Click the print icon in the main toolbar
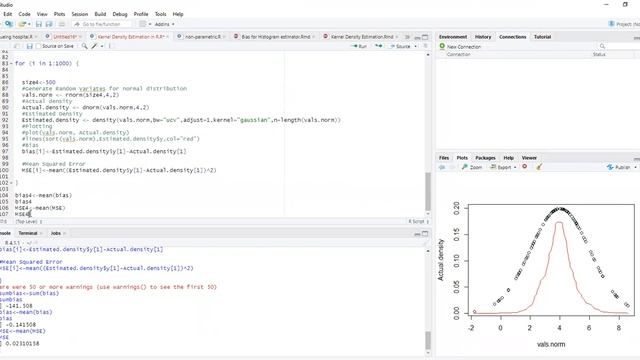The image size is (640, 360). click(x=62, y=24)
